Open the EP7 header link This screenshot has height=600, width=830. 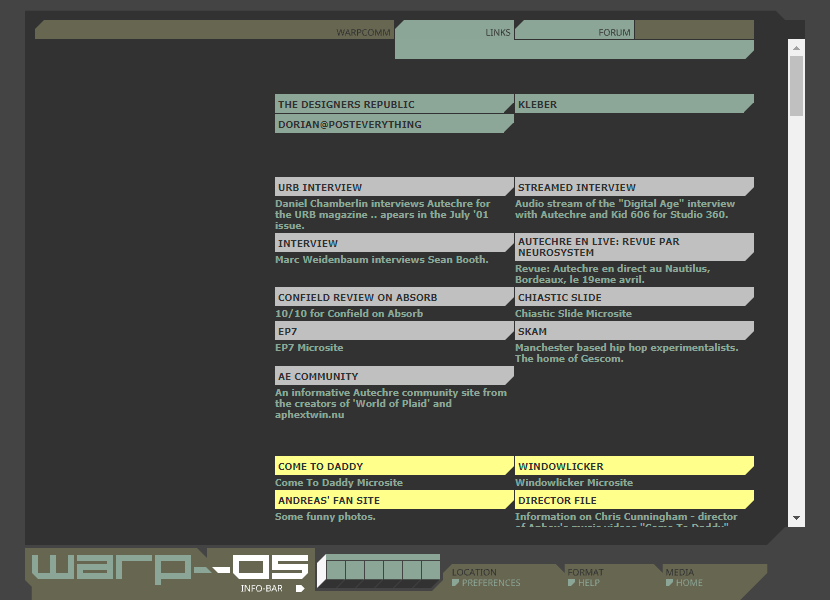(x=394, y=331)
